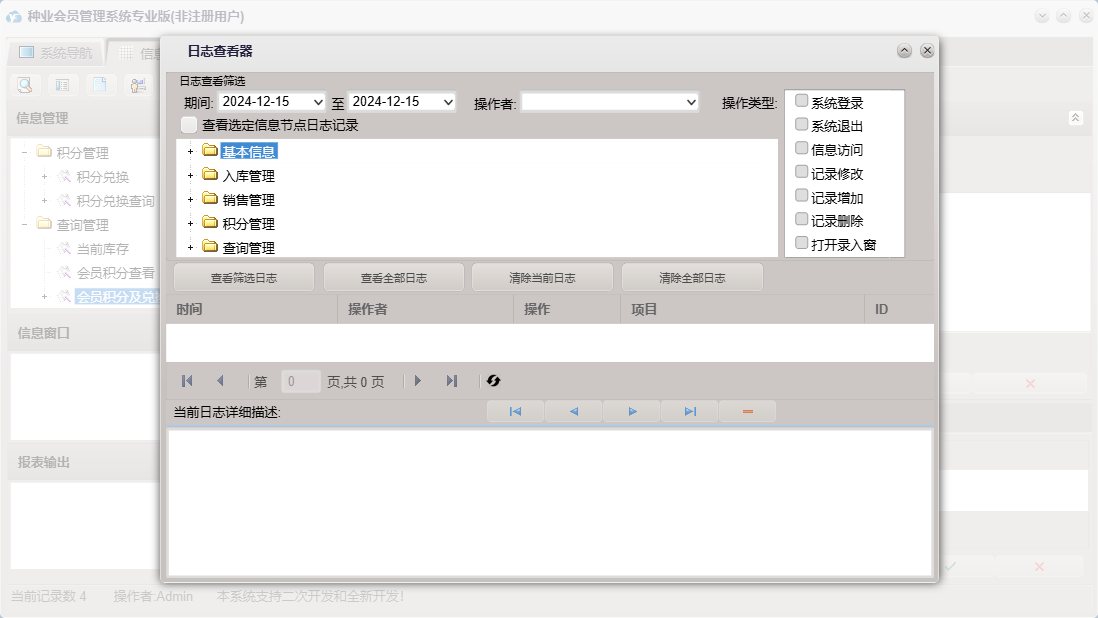Check the 打开录入窗 option
1098x618 pixels.
(802, 244)
